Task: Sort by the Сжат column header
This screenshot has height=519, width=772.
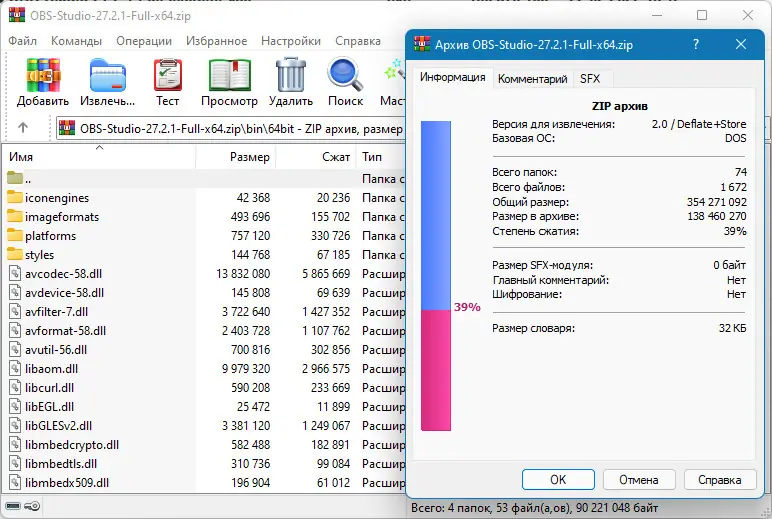Action: tap(316, 157)
